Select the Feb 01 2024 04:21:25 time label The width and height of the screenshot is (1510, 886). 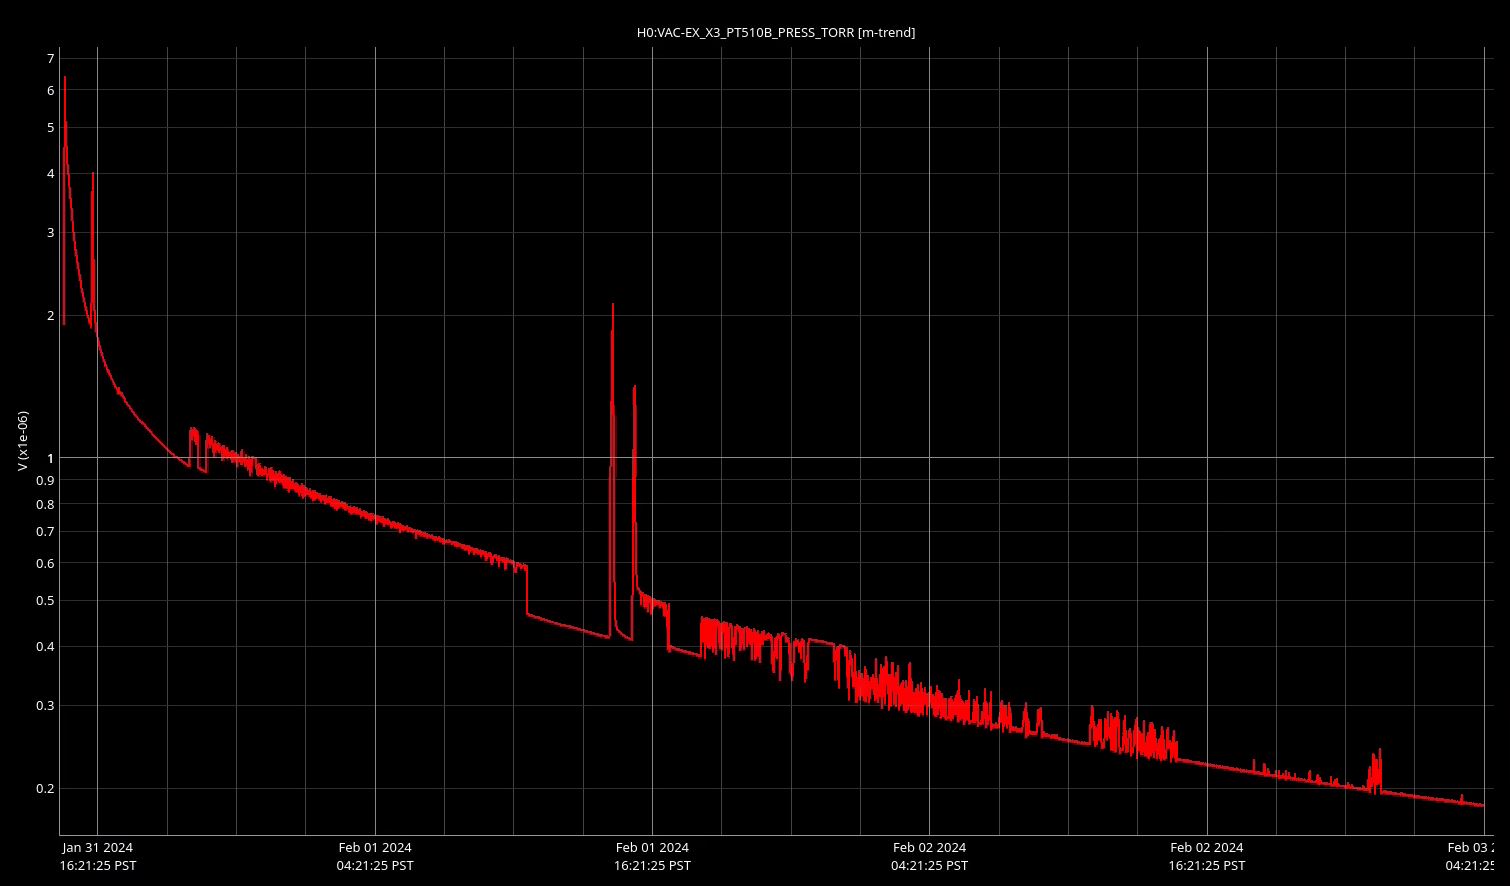click(x=374, y=856)
